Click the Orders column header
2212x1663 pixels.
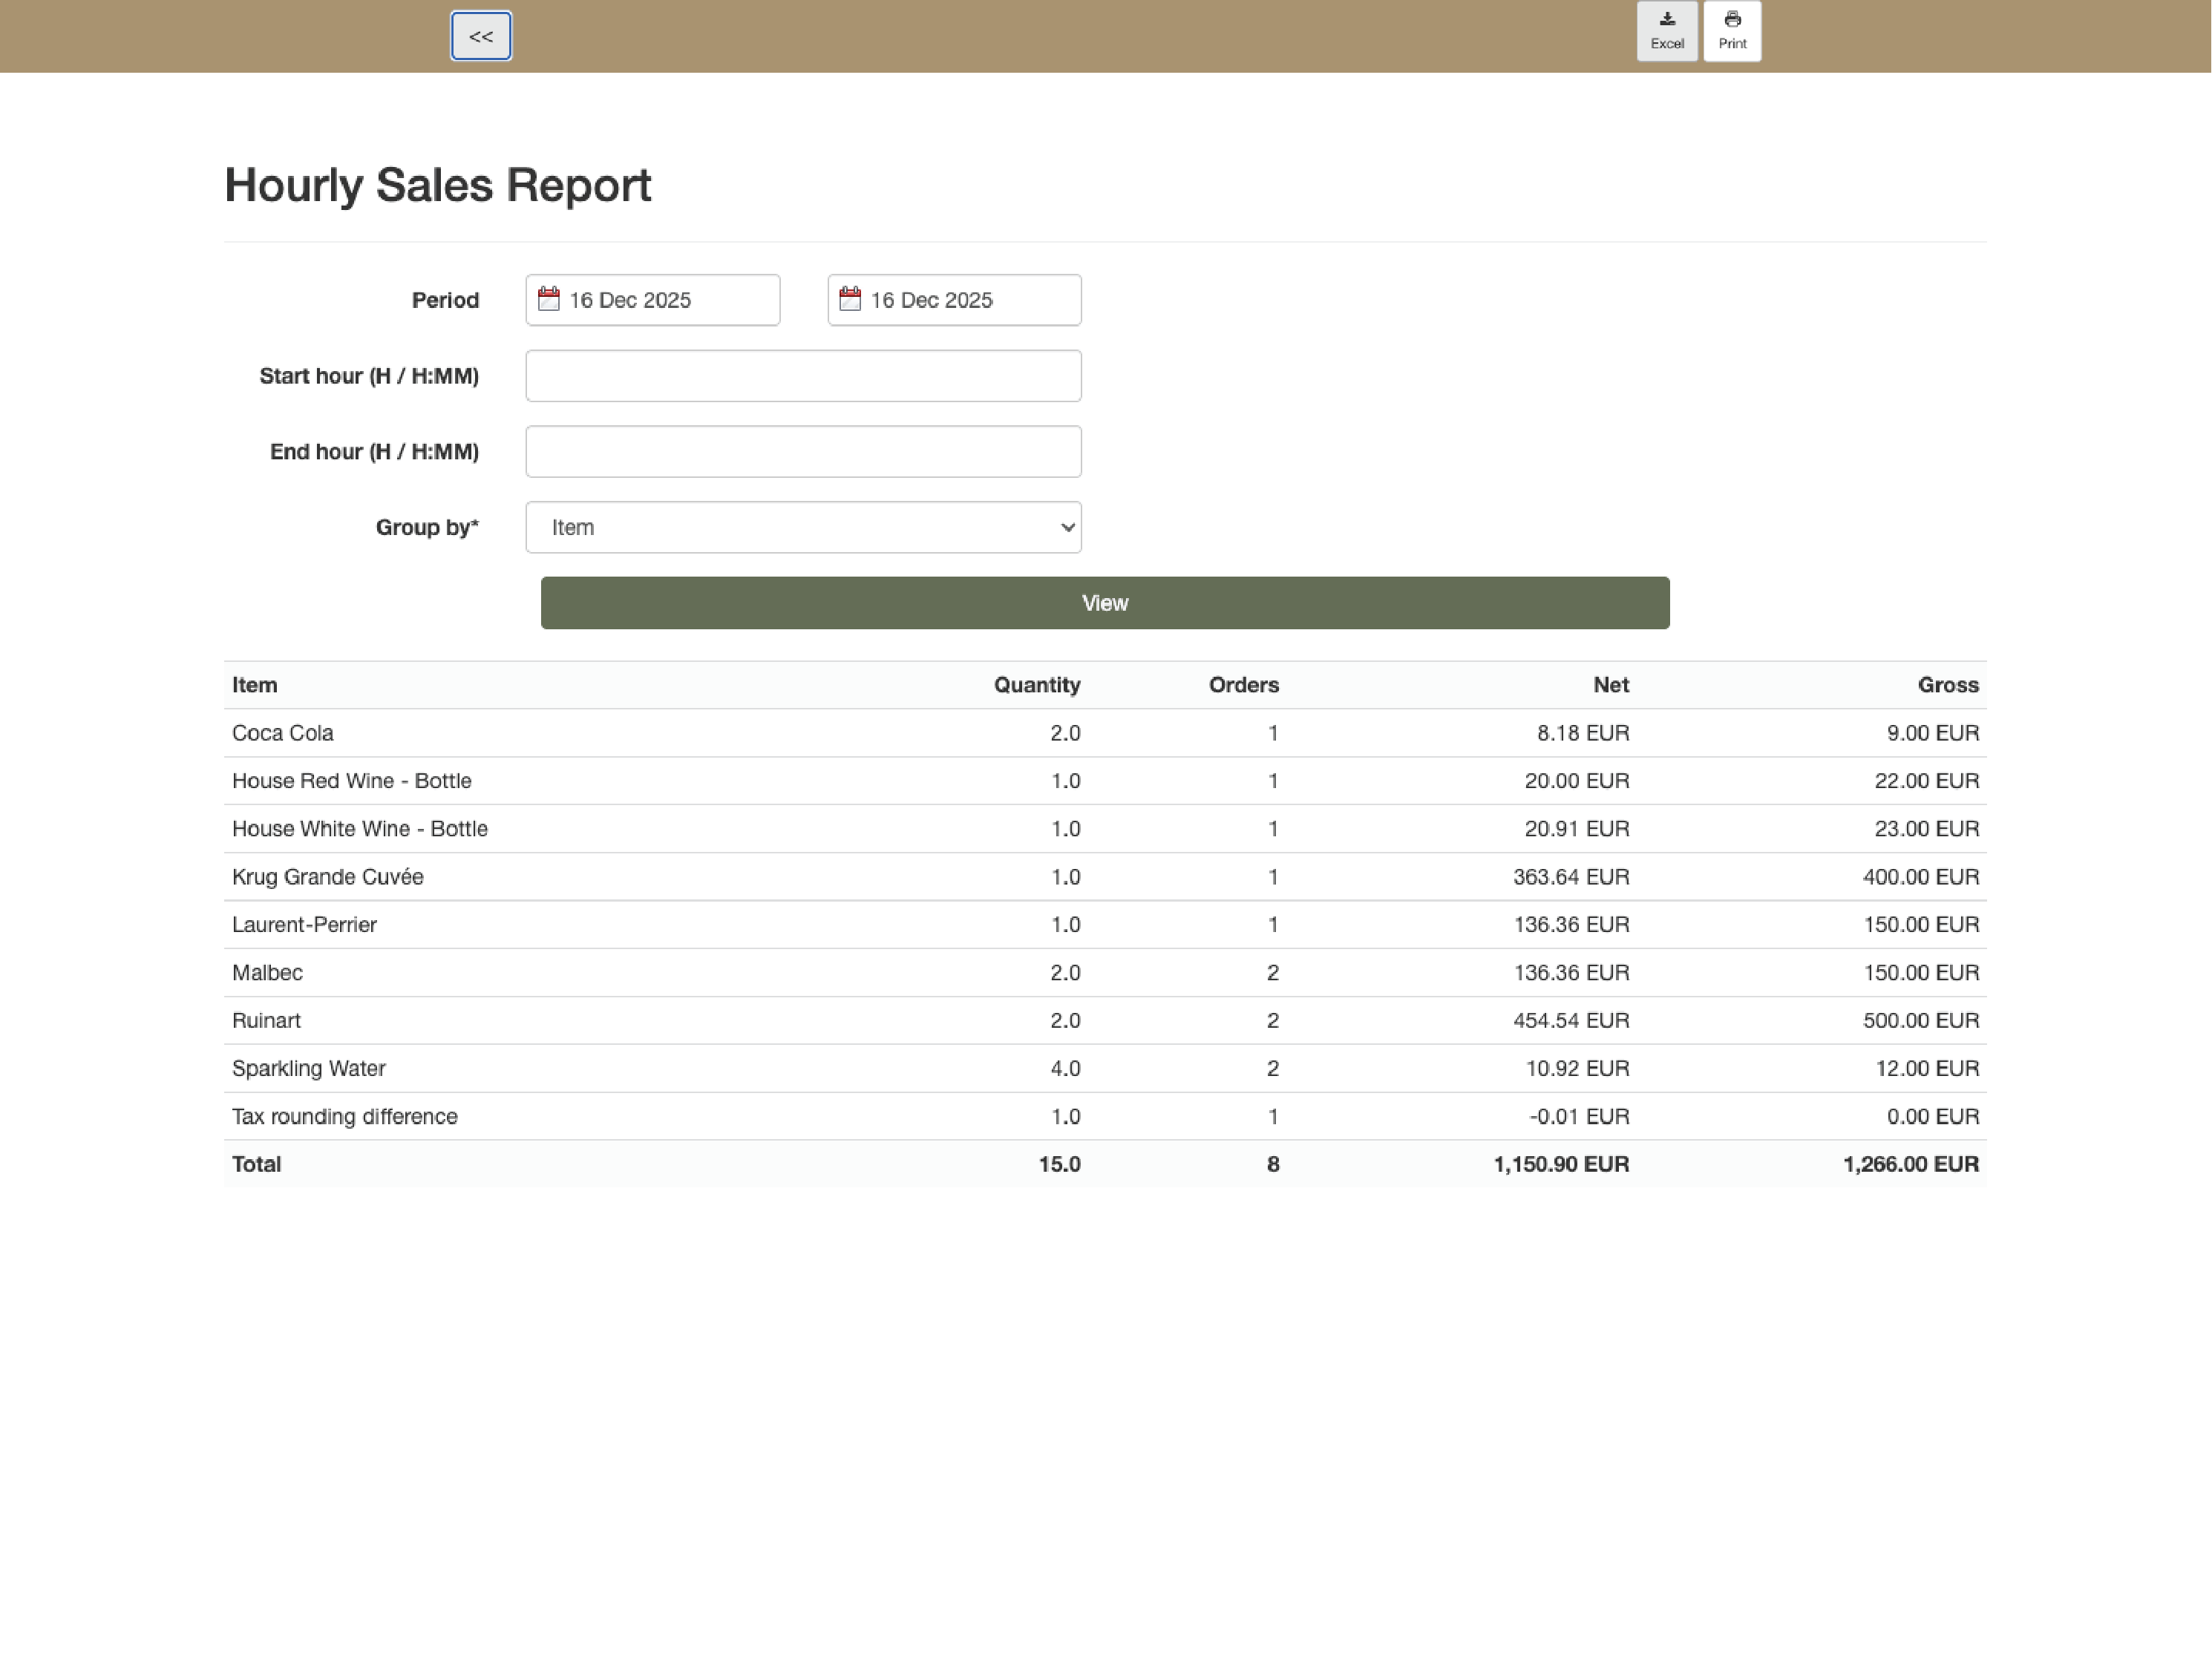click(1243, 685)
